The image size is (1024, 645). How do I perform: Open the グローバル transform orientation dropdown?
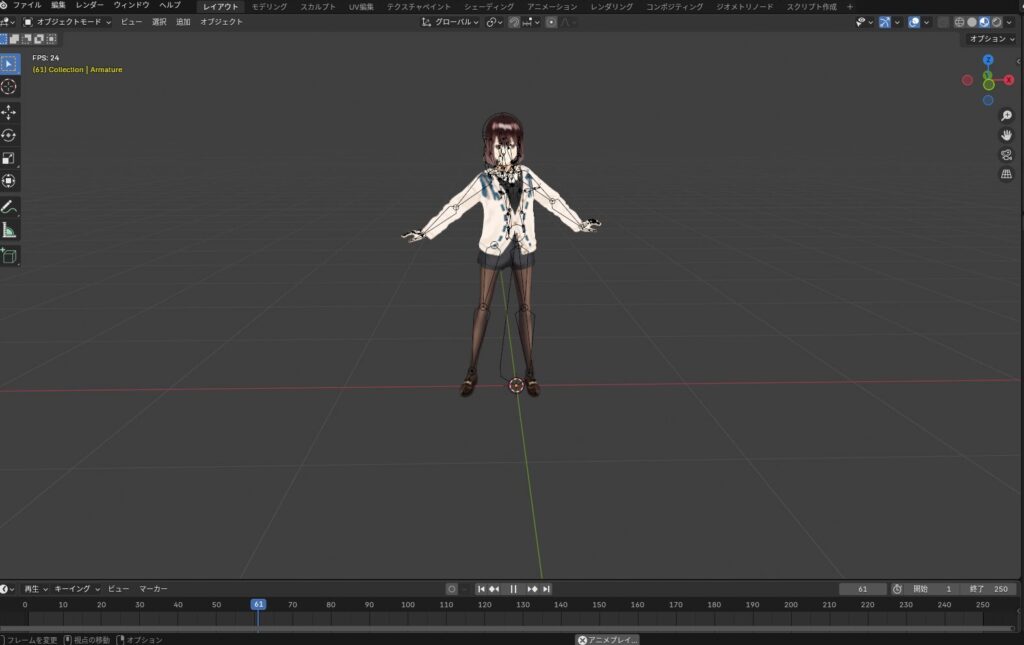(451, 22)
